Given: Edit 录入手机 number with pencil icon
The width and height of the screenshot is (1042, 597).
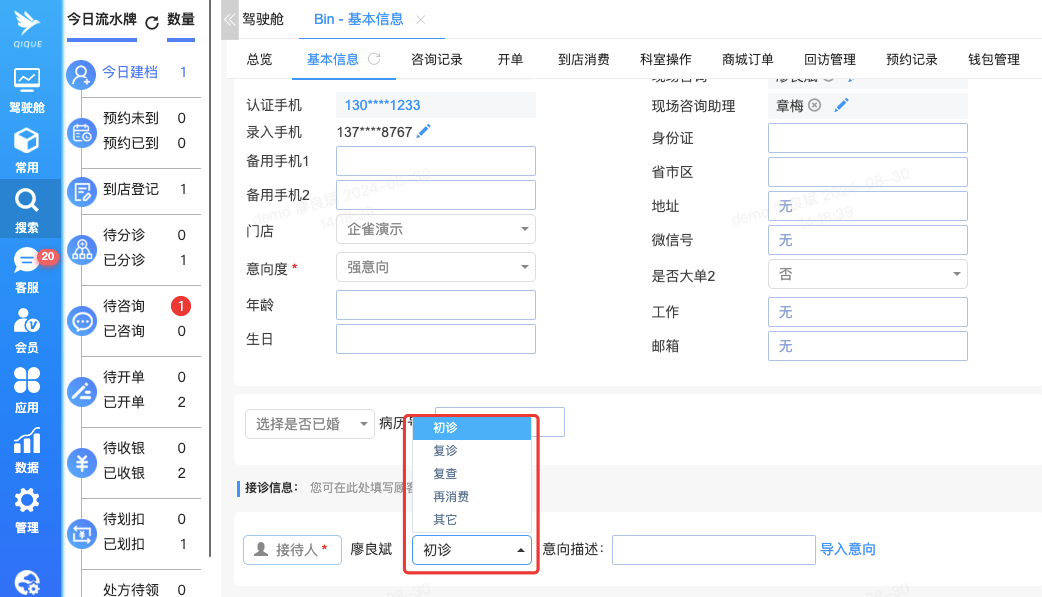Looking at the screenshot, I should click(x=424, y=131).
